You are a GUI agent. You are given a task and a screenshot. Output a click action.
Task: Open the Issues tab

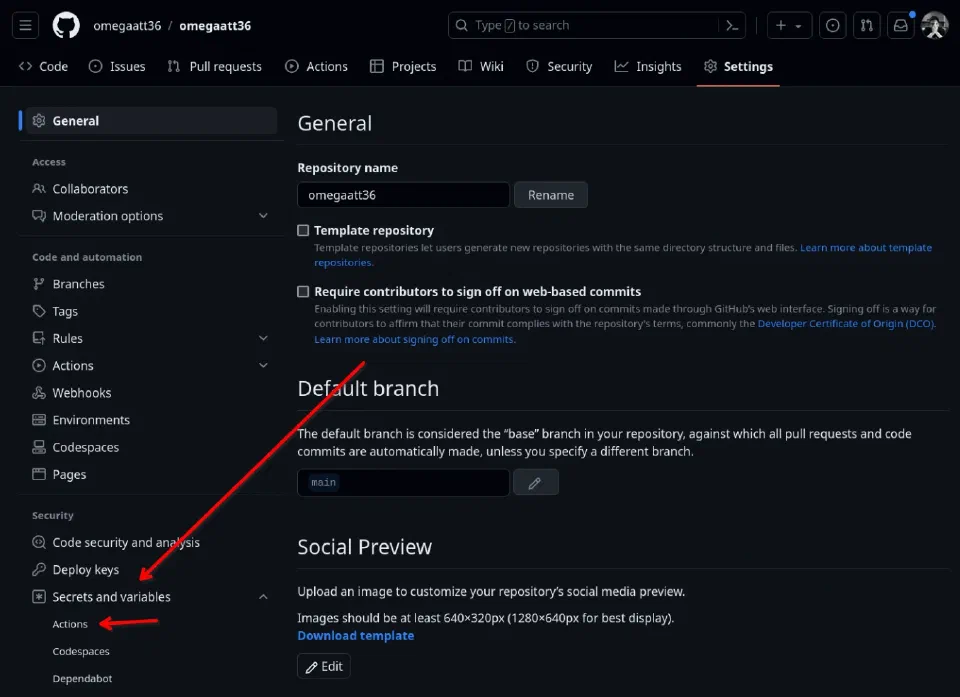click(117, 66)
